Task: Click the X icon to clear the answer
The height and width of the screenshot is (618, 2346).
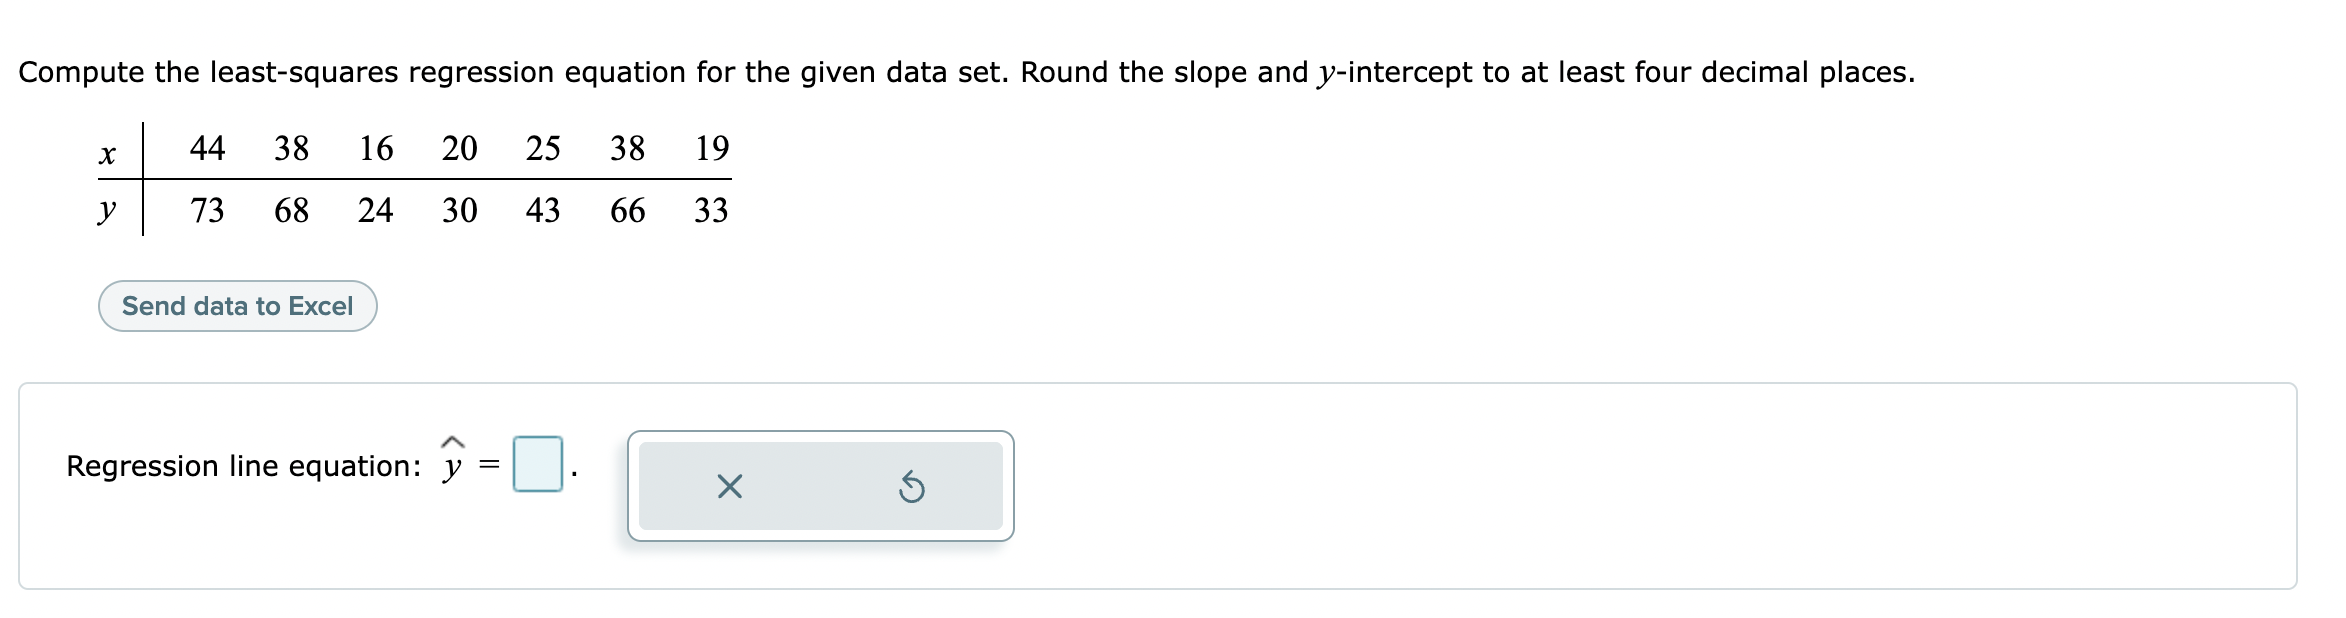Action: pyautogui.click(x=728, y=487)
